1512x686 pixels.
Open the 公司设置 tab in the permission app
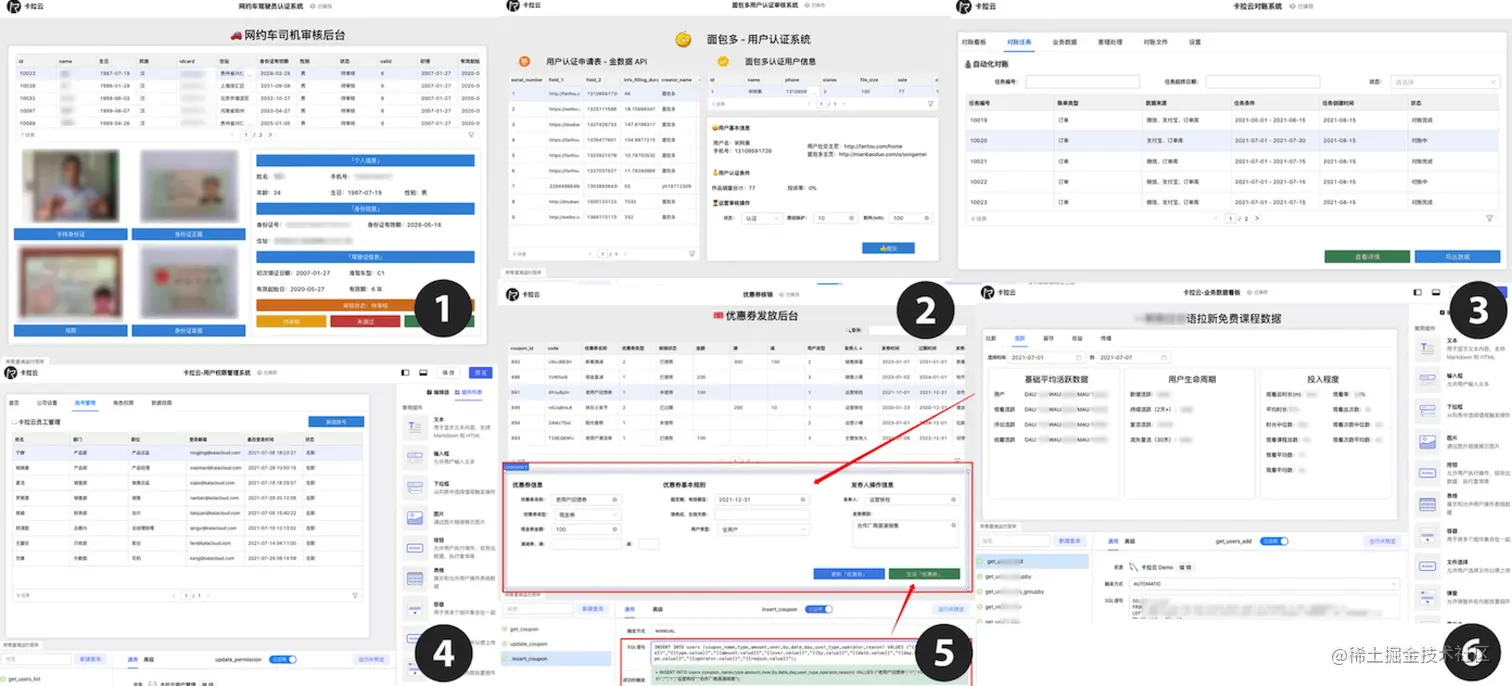coord(47,402)
